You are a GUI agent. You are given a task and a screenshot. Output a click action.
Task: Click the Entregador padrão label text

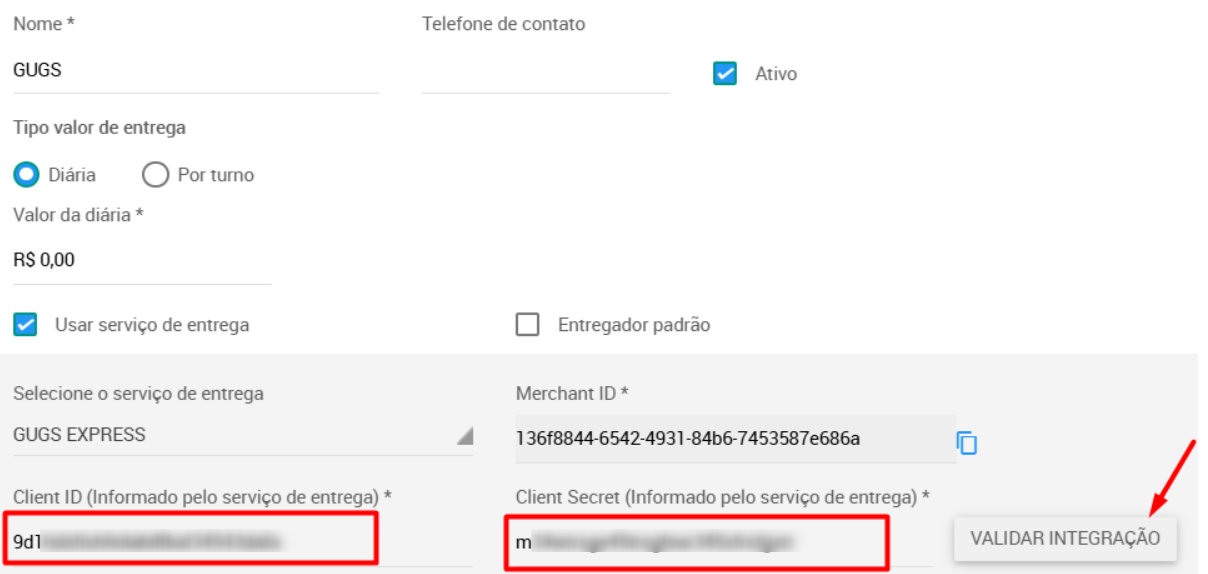click(x=634, y=325)
